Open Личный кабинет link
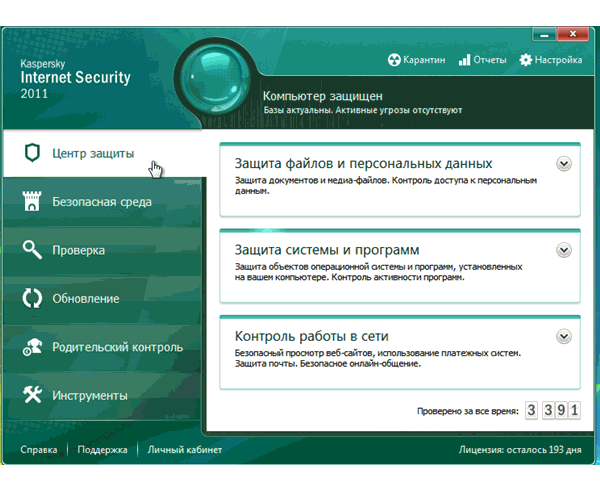The width and height of the screenshot is (600, 490). click(x=184, y=449)
